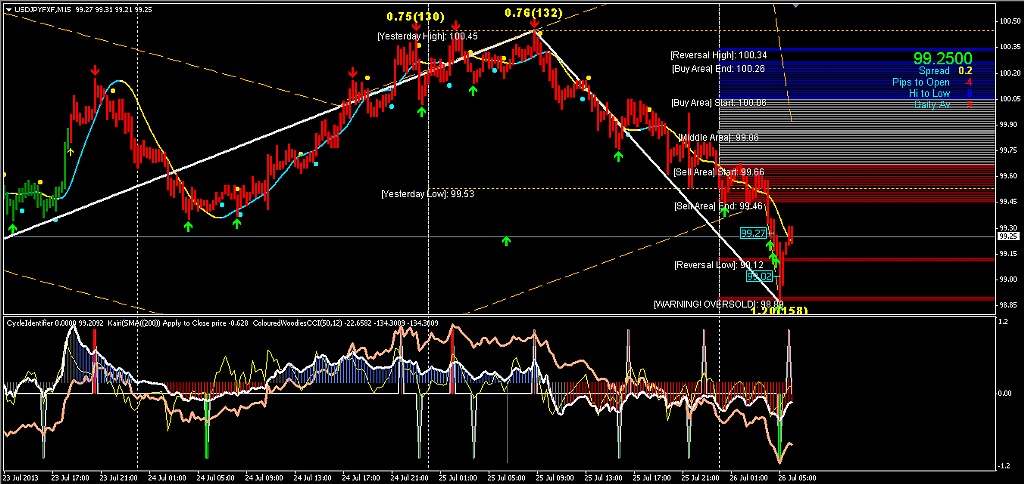
Task: Select the Spread 0.2 info line
Action: tap(945, 71)
